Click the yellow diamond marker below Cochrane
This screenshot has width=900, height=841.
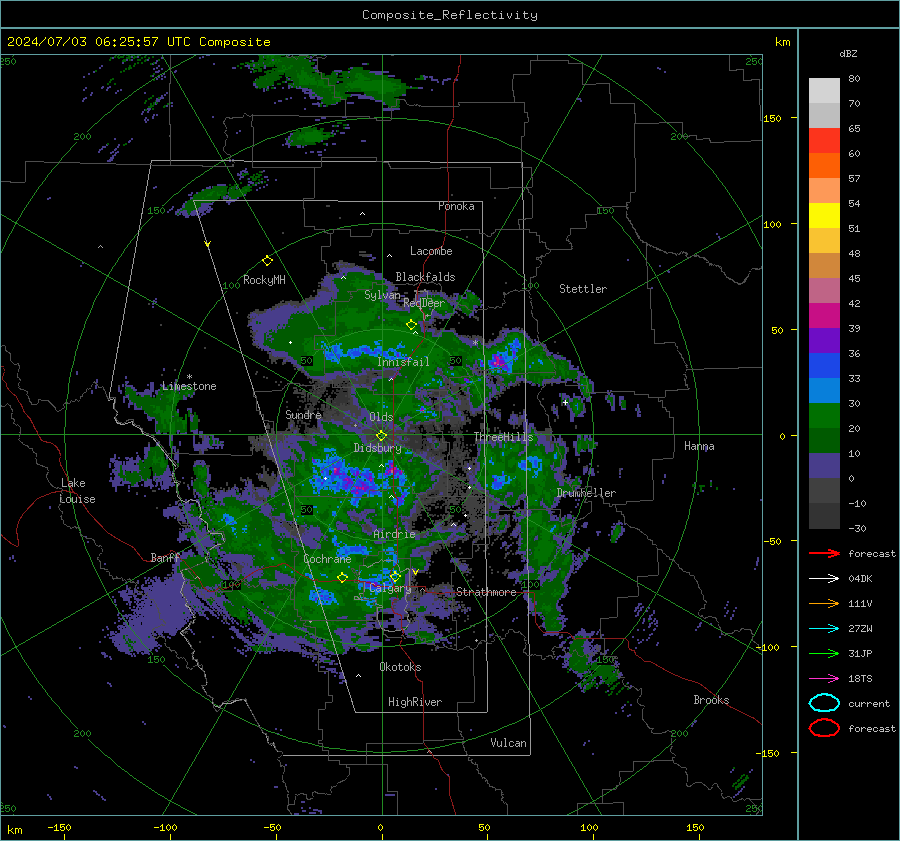coord(342,577)
